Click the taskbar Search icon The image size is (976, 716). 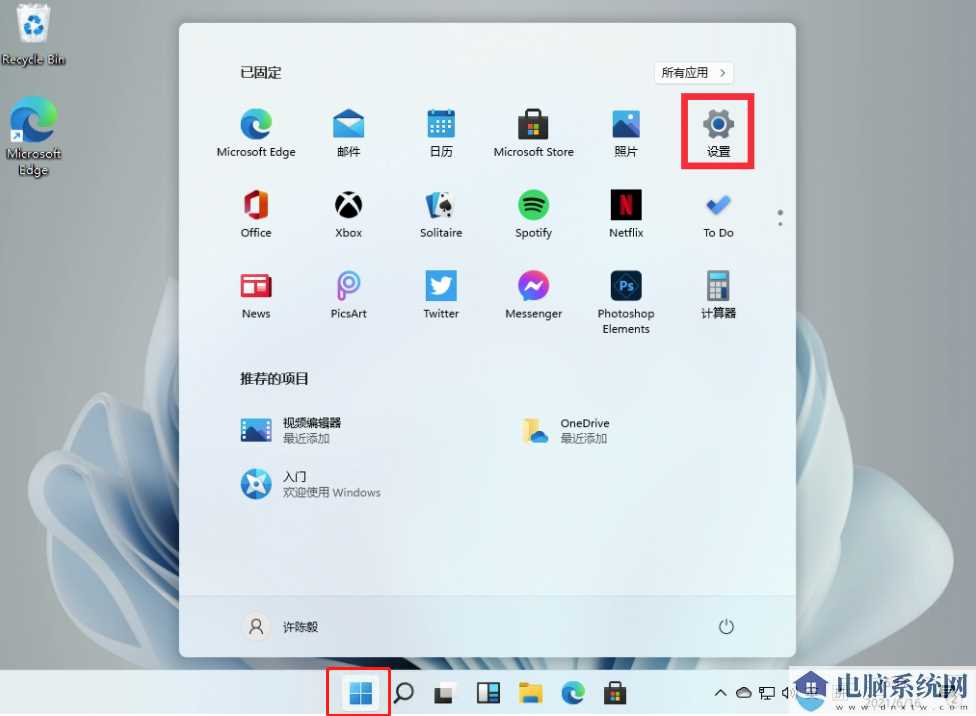[x=402, y=692]
